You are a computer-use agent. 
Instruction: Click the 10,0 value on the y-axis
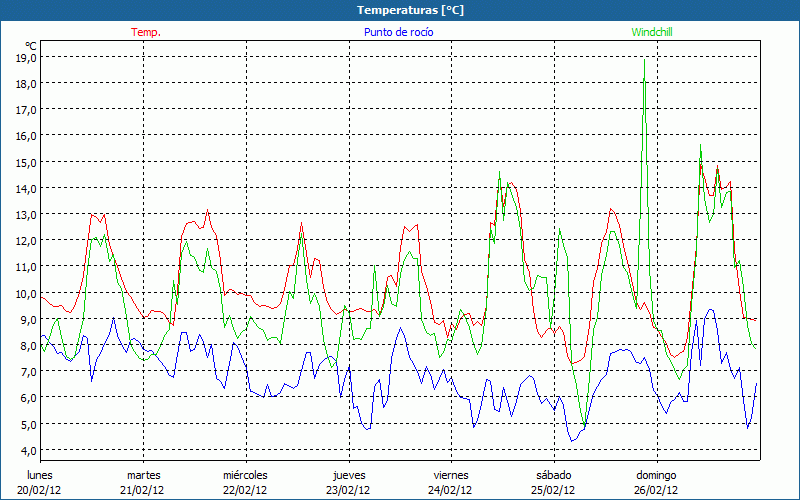pos(27,293)
